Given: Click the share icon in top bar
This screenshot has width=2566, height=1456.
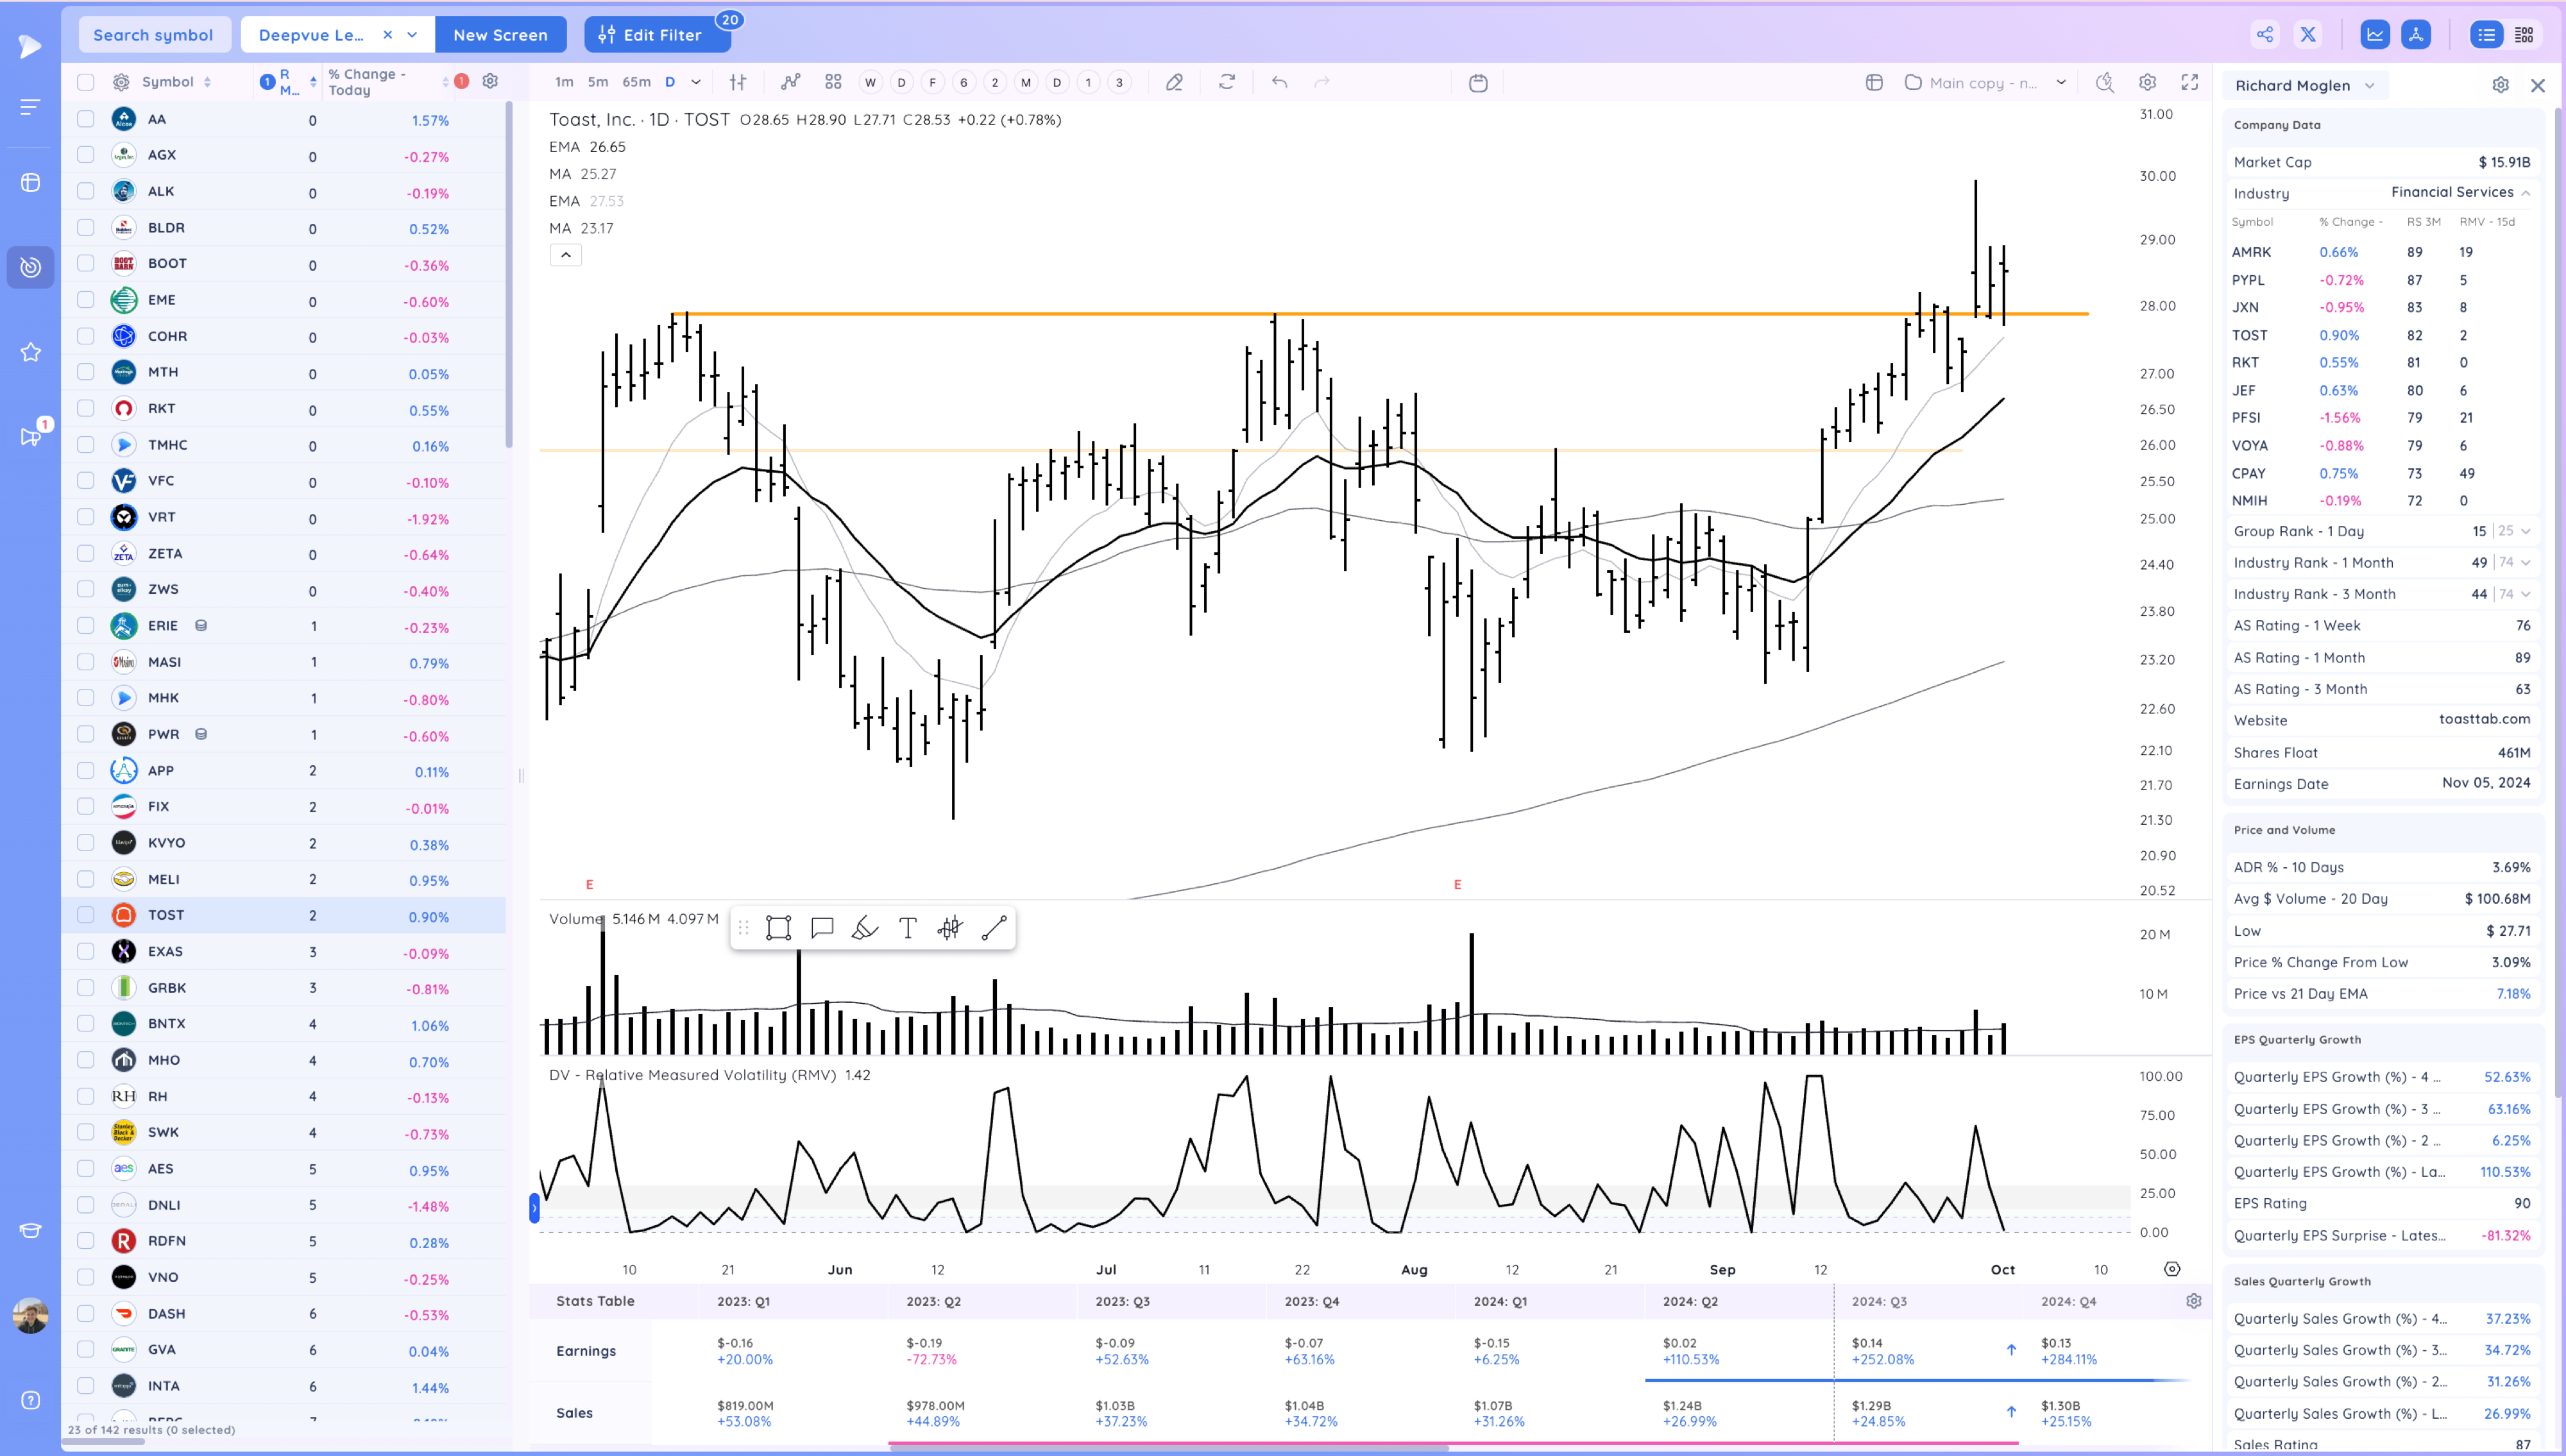Looking at the screenshot, I should (x=2264, y=35).
